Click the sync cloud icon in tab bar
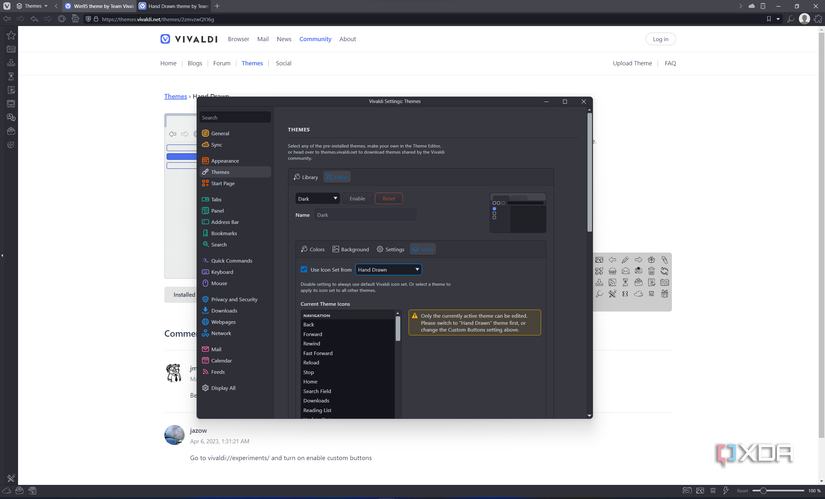Viewport: 825px width, 499px height. click(751, 6)
